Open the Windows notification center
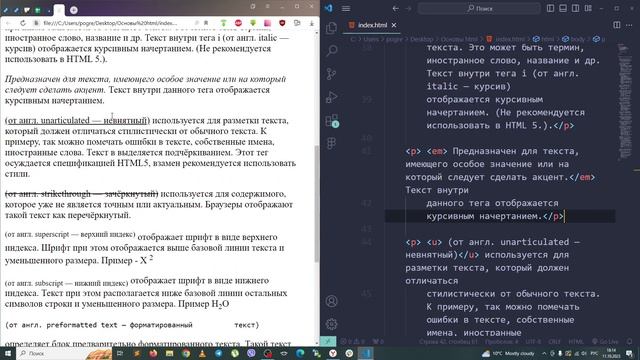This screenshot has height=360, width=640. (629, 353)
